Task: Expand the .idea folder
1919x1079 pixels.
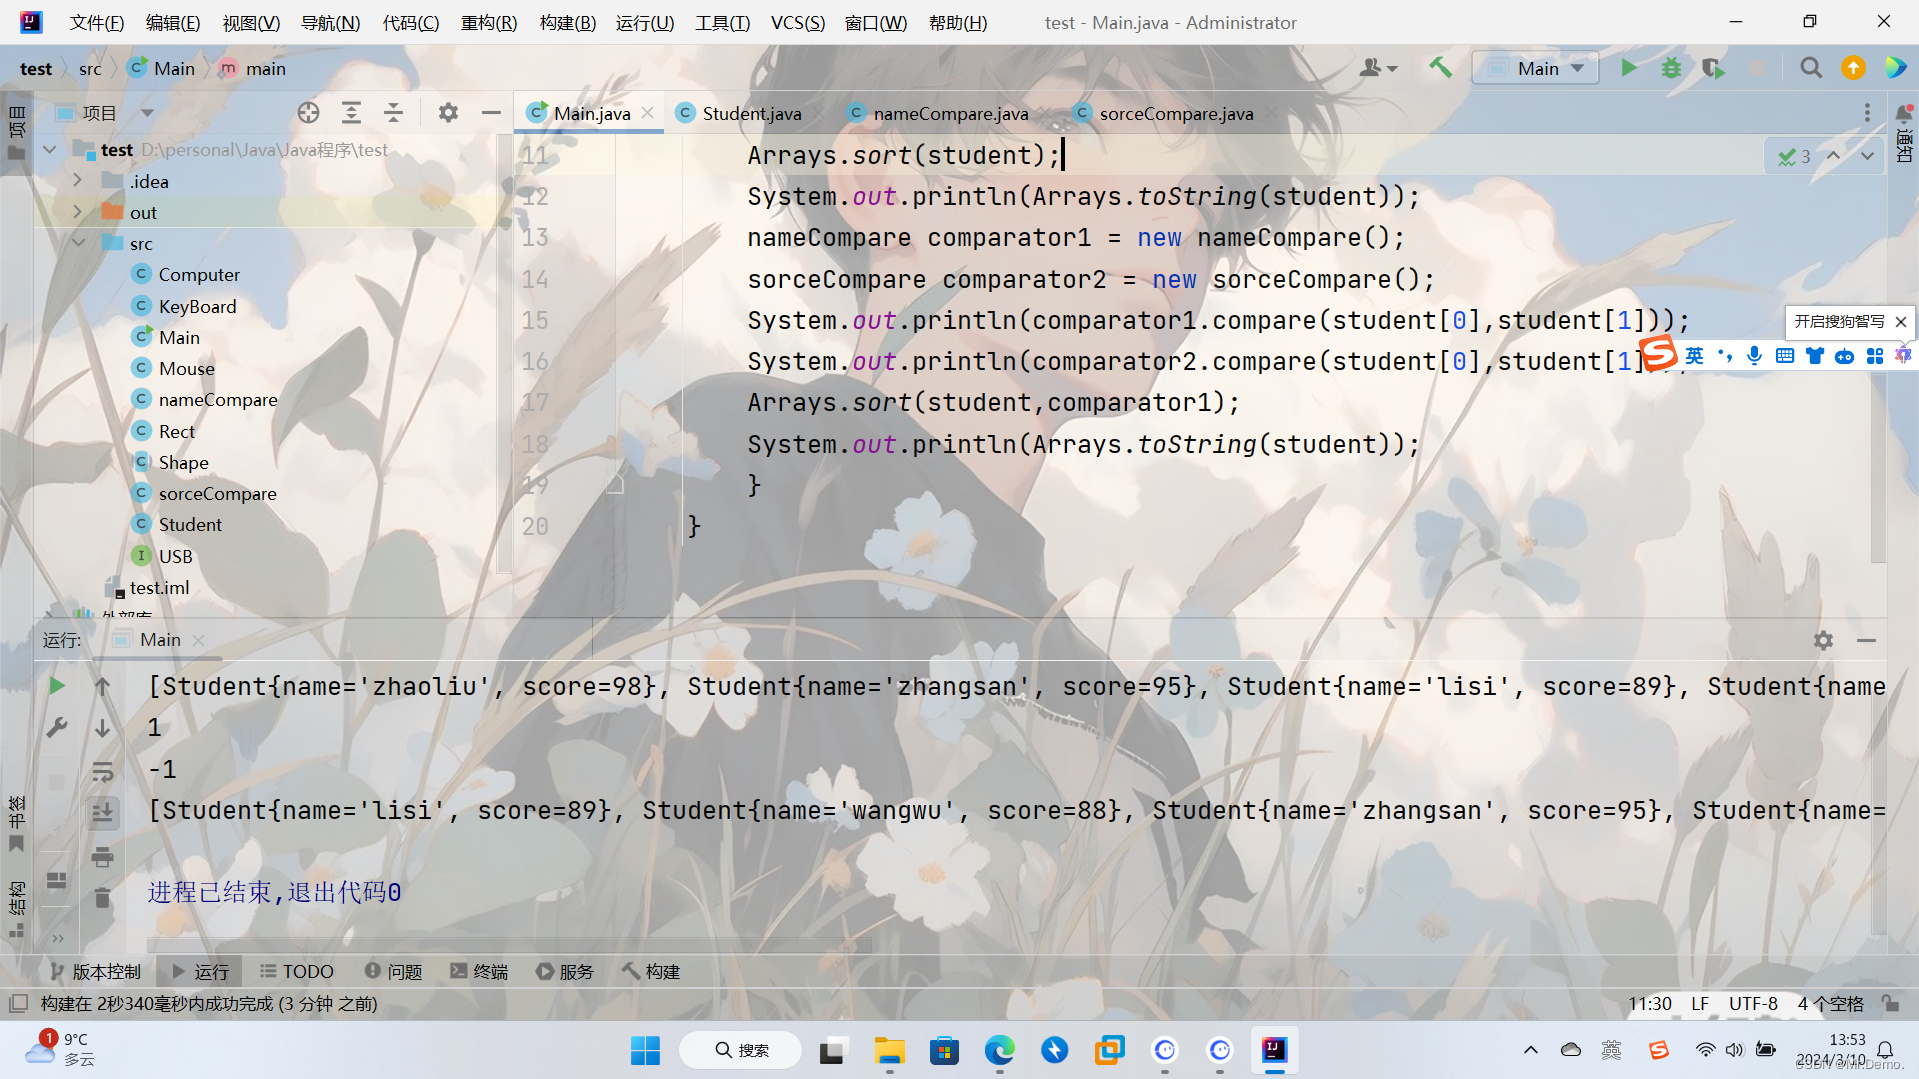Action: (x=77, y=181)
